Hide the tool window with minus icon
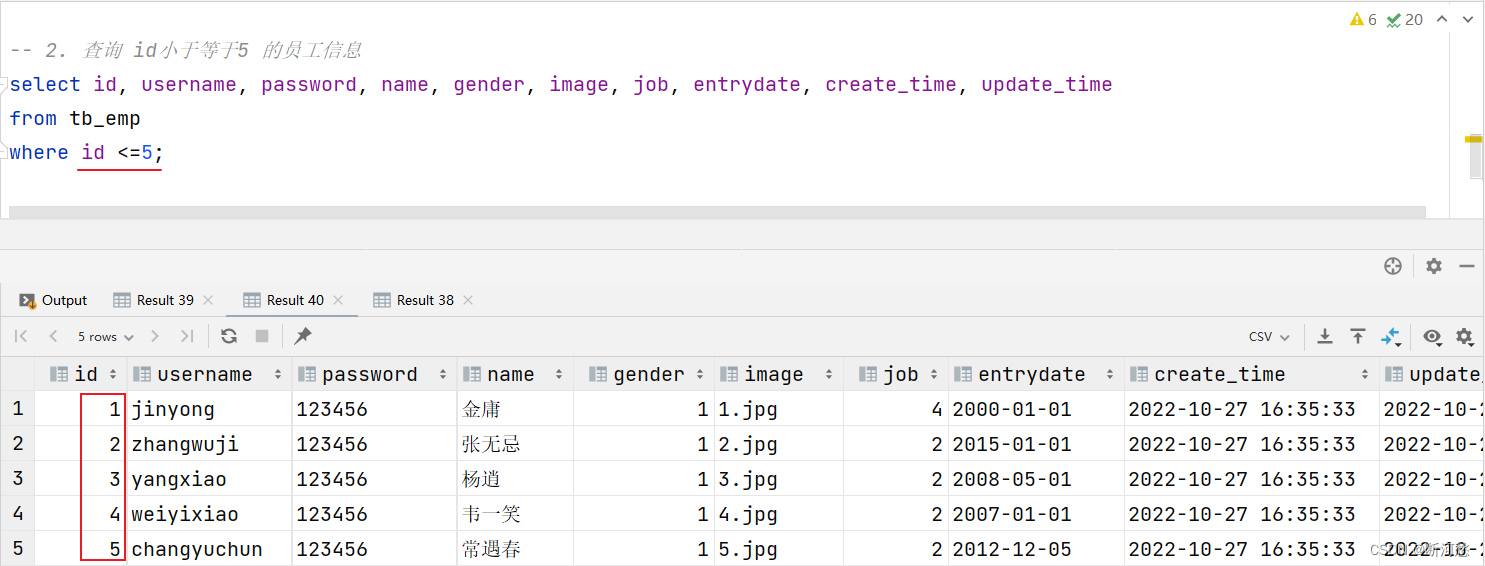The height and width of the screenshot is (566, 1485). 1467,266
